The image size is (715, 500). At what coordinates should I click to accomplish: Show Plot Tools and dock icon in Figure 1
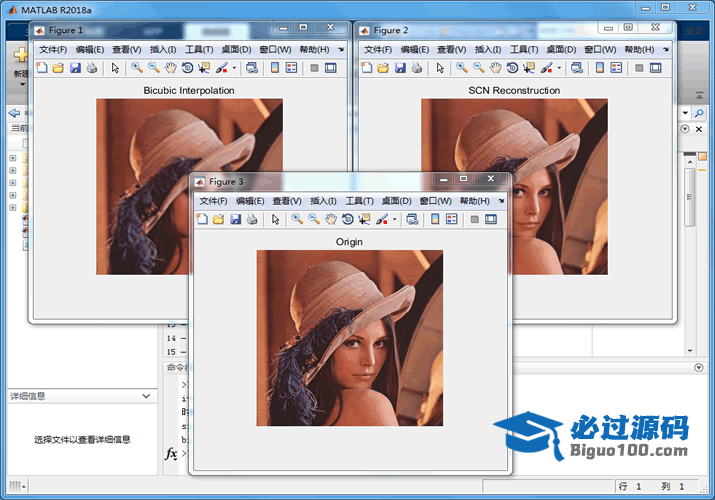point(331,68)
